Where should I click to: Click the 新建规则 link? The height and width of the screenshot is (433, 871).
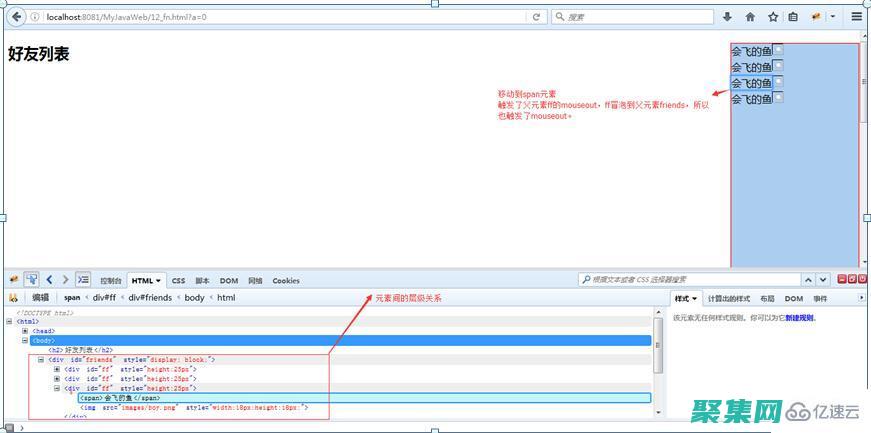coord(800,318)
